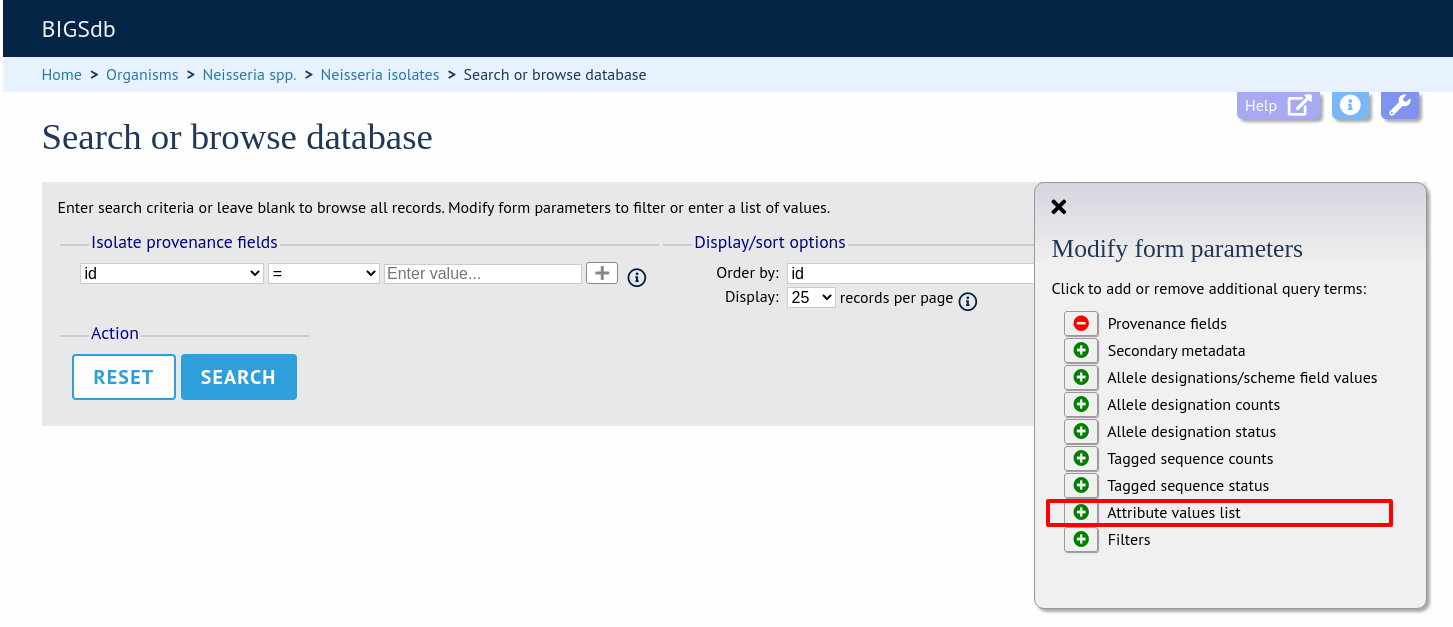Viewport: 1453px width, 627px height.
Task: Add Secondary metadata query term
Action: point(1081,350)
